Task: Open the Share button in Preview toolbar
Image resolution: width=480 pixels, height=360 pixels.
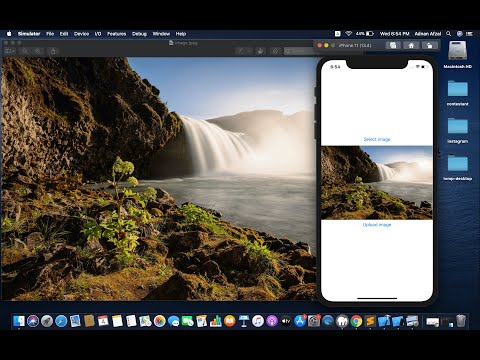Action: pyautogui.click(x=53, y=51)
